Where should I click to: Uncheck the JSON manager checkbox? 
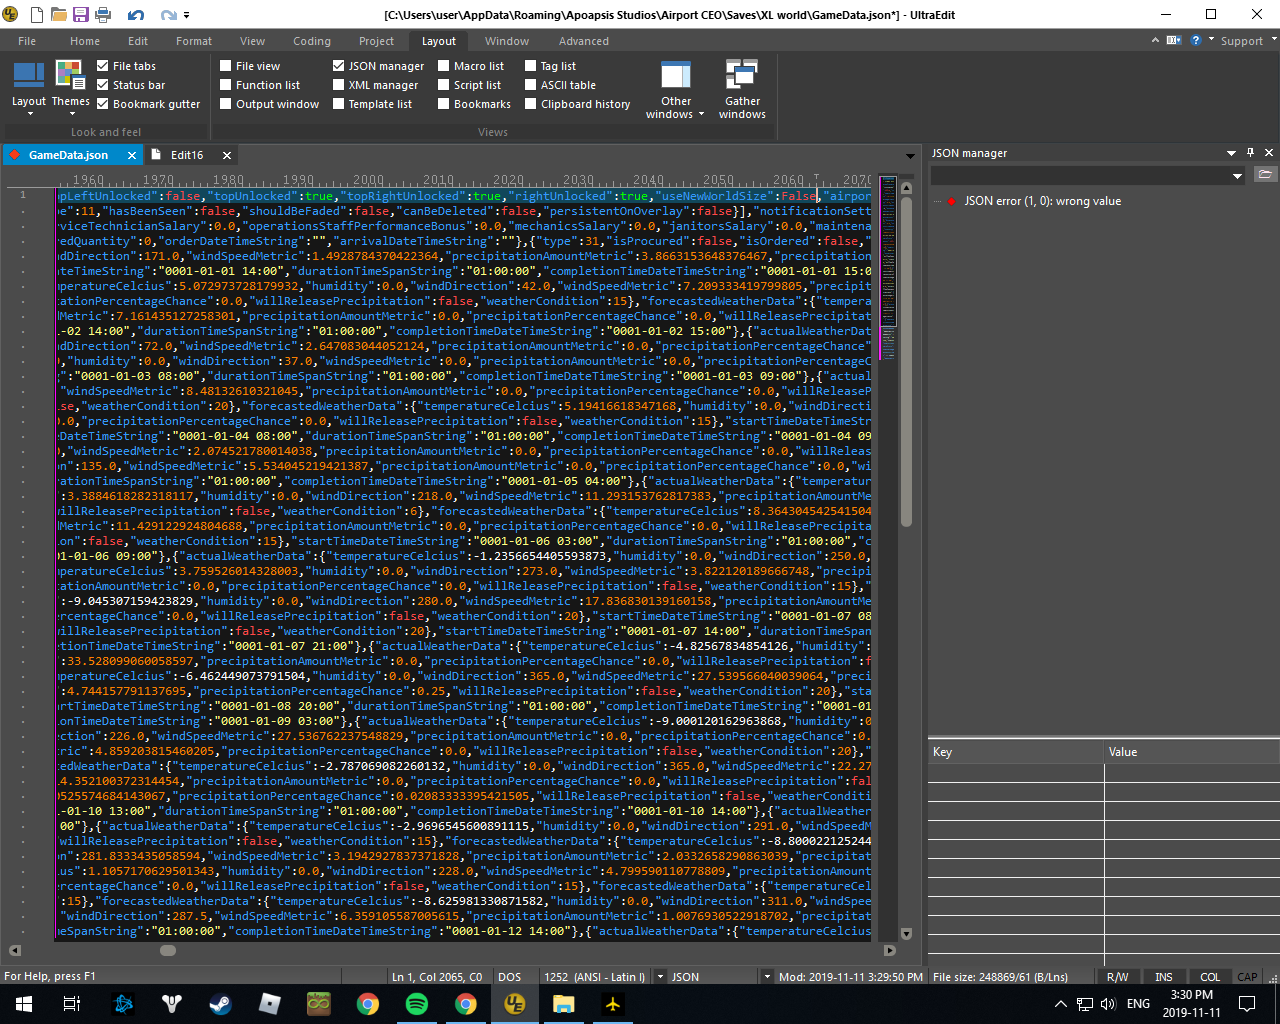click(339, 66)
